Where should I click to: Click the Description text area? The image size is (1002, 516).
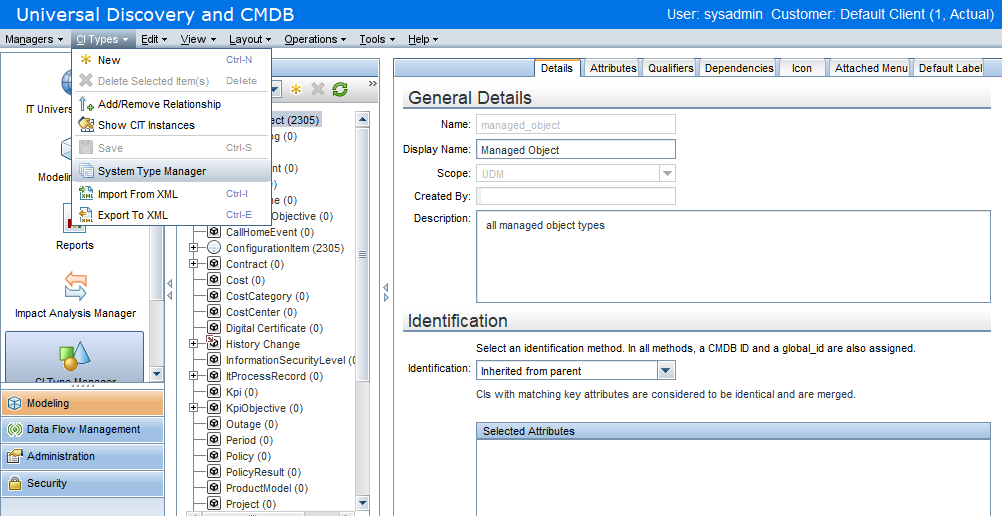pyautogui.click(x=732, y=256)
